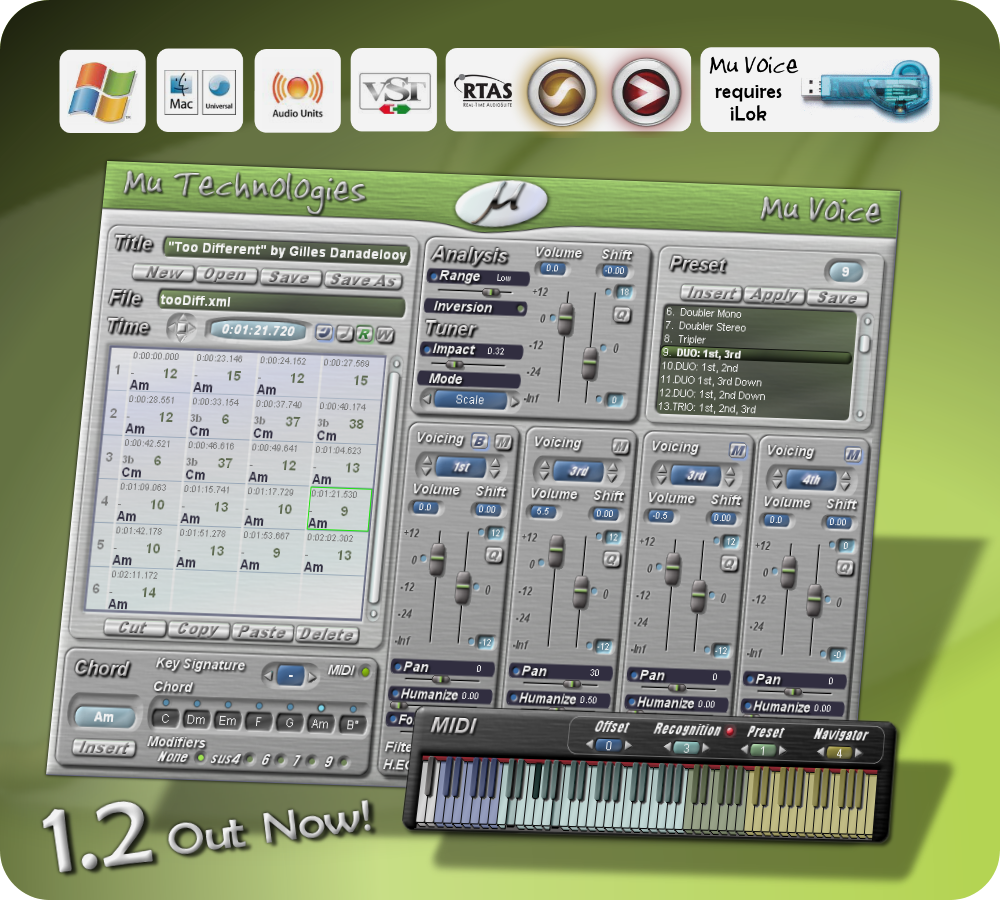Viewport: 1000px width, 900px height.
Task: Click the Q button in 4th Voicing panel
Action: click(844, 568)
